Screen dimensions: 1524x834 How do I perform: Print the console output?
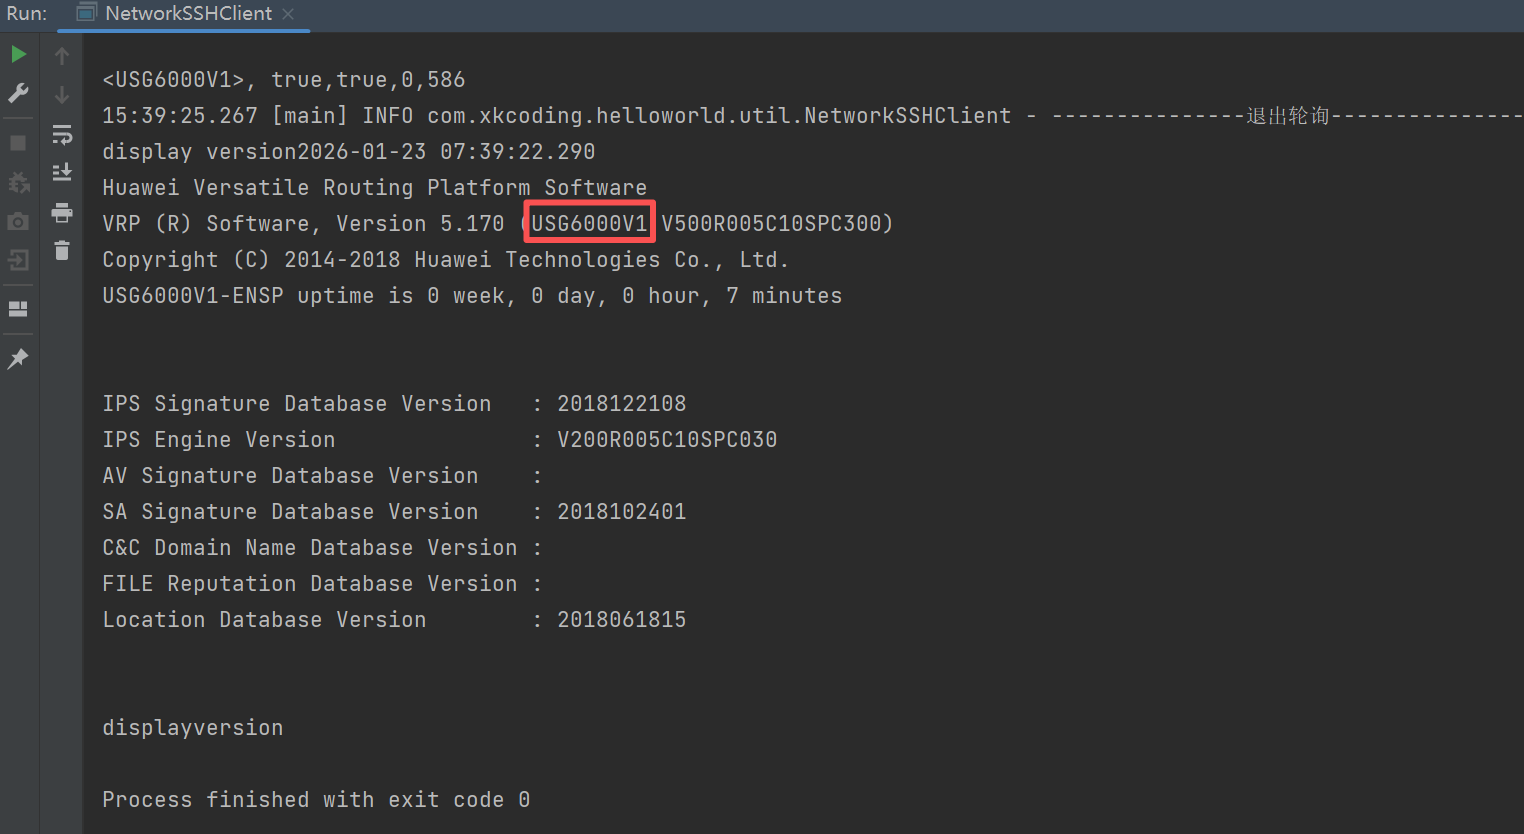tap(62, 212)
